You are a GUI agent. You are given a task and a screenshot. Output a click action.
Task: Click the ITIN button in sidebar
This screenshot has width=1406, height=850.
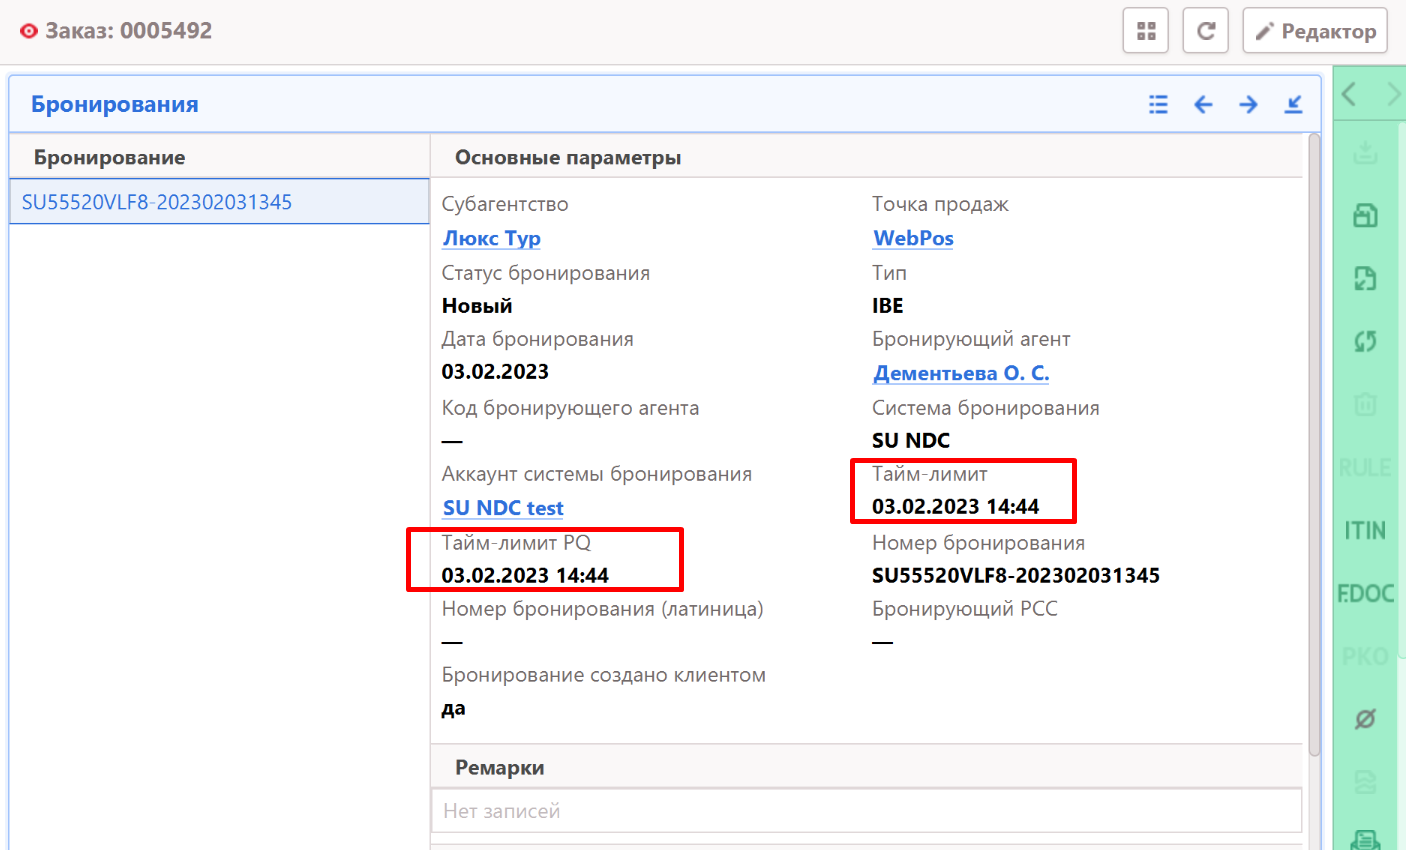click(1365, 530)
